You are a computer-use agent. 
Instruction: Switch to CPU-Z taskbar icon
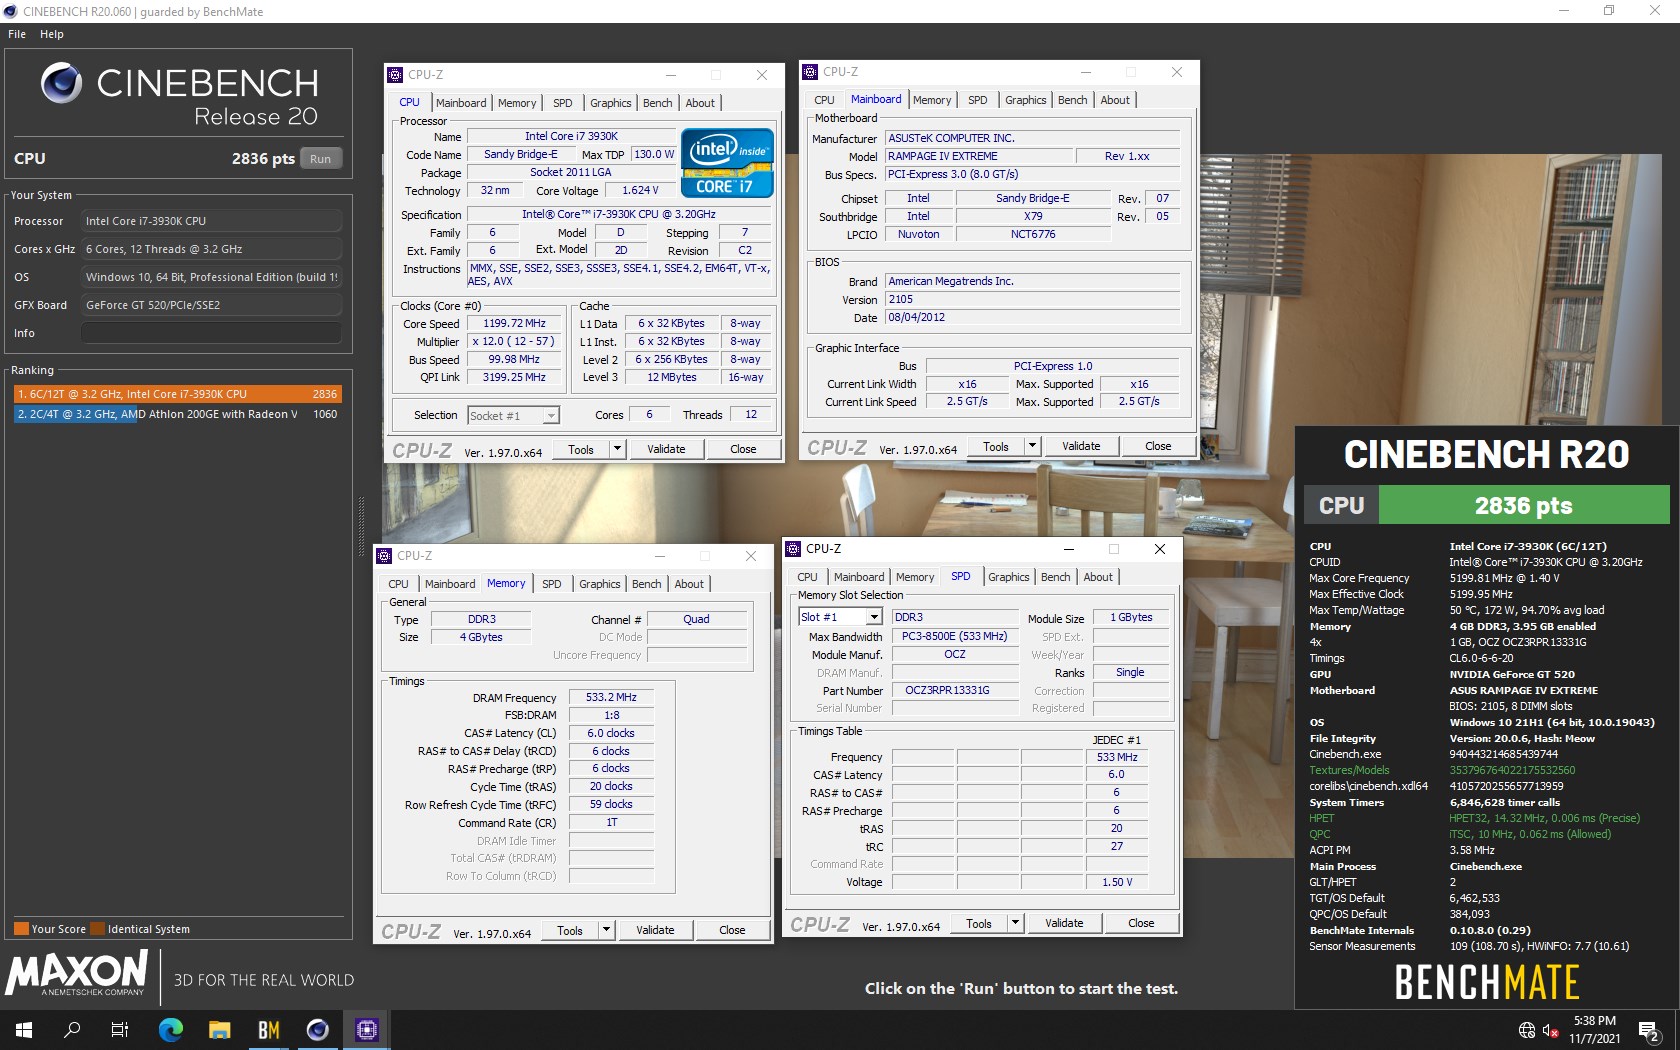(x=366, y=1029)
